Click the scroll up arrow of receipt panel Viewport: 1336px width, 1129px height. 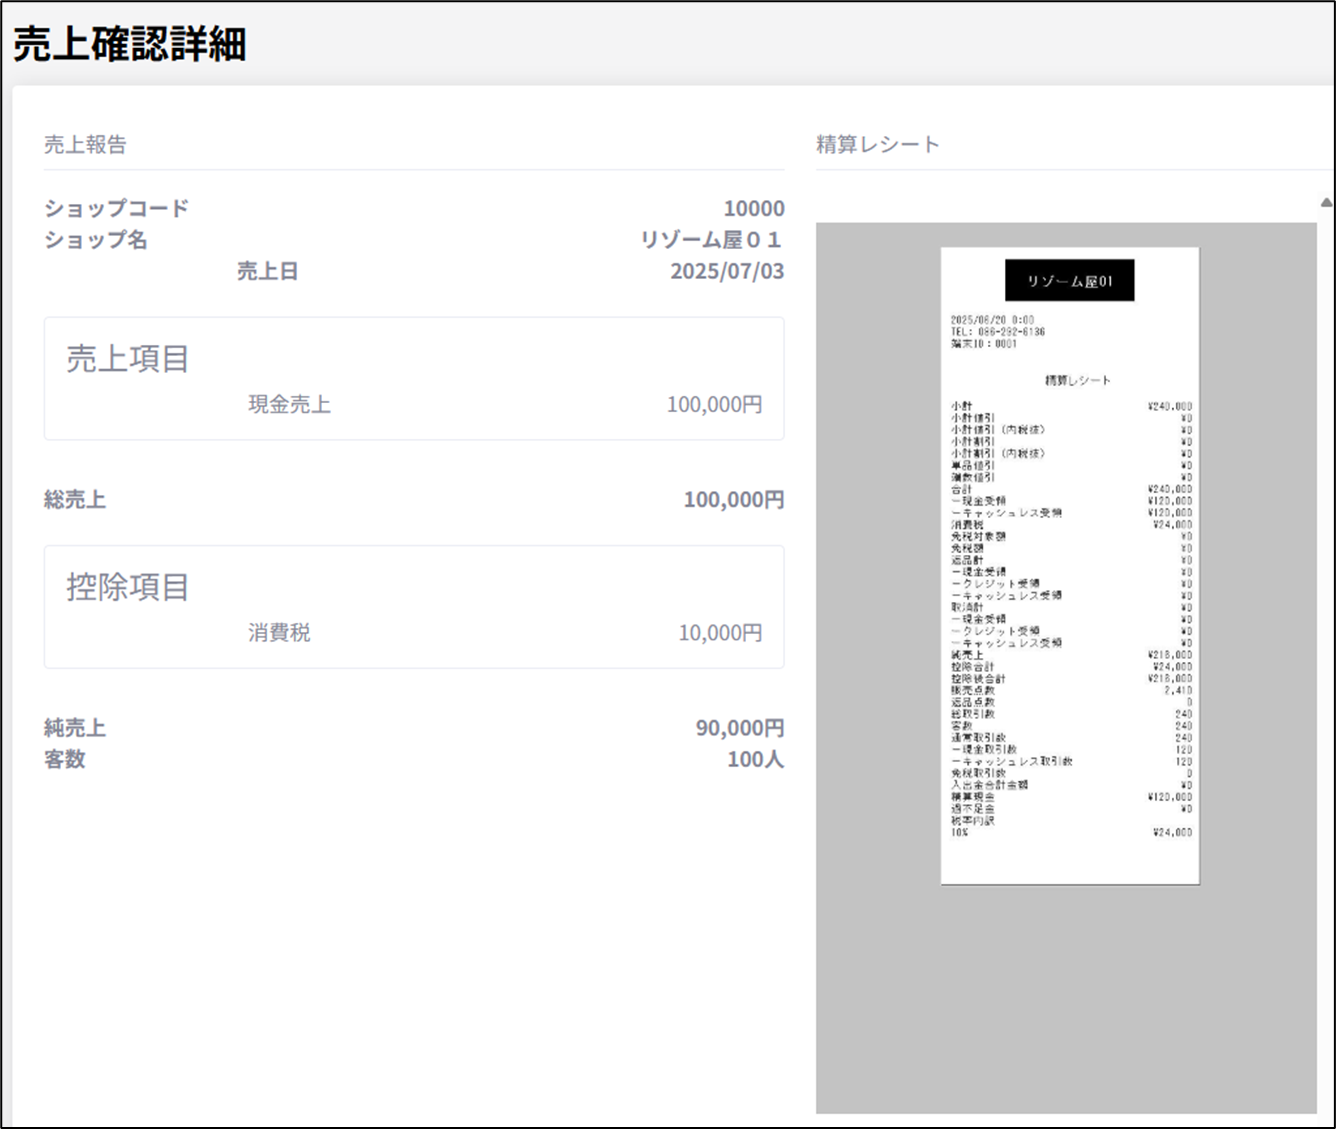tap(1326, 203)
